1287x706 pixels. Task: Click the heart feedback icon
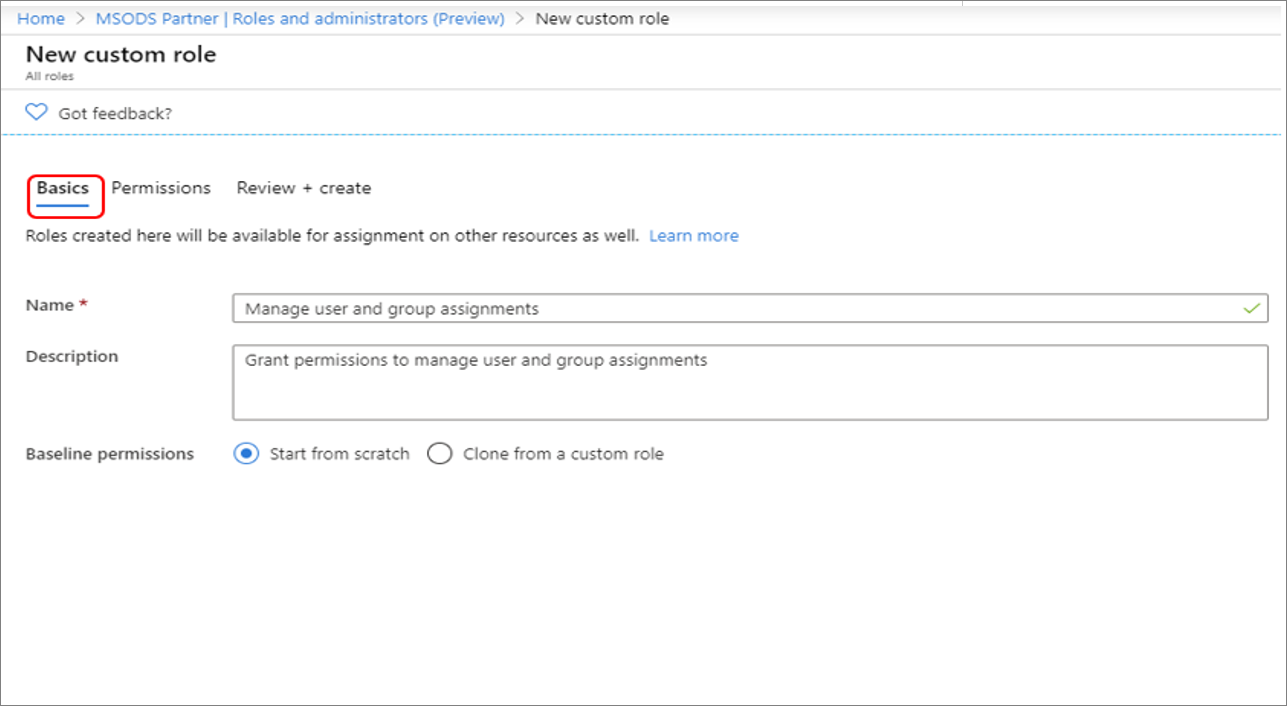click(x=36, y=113)
